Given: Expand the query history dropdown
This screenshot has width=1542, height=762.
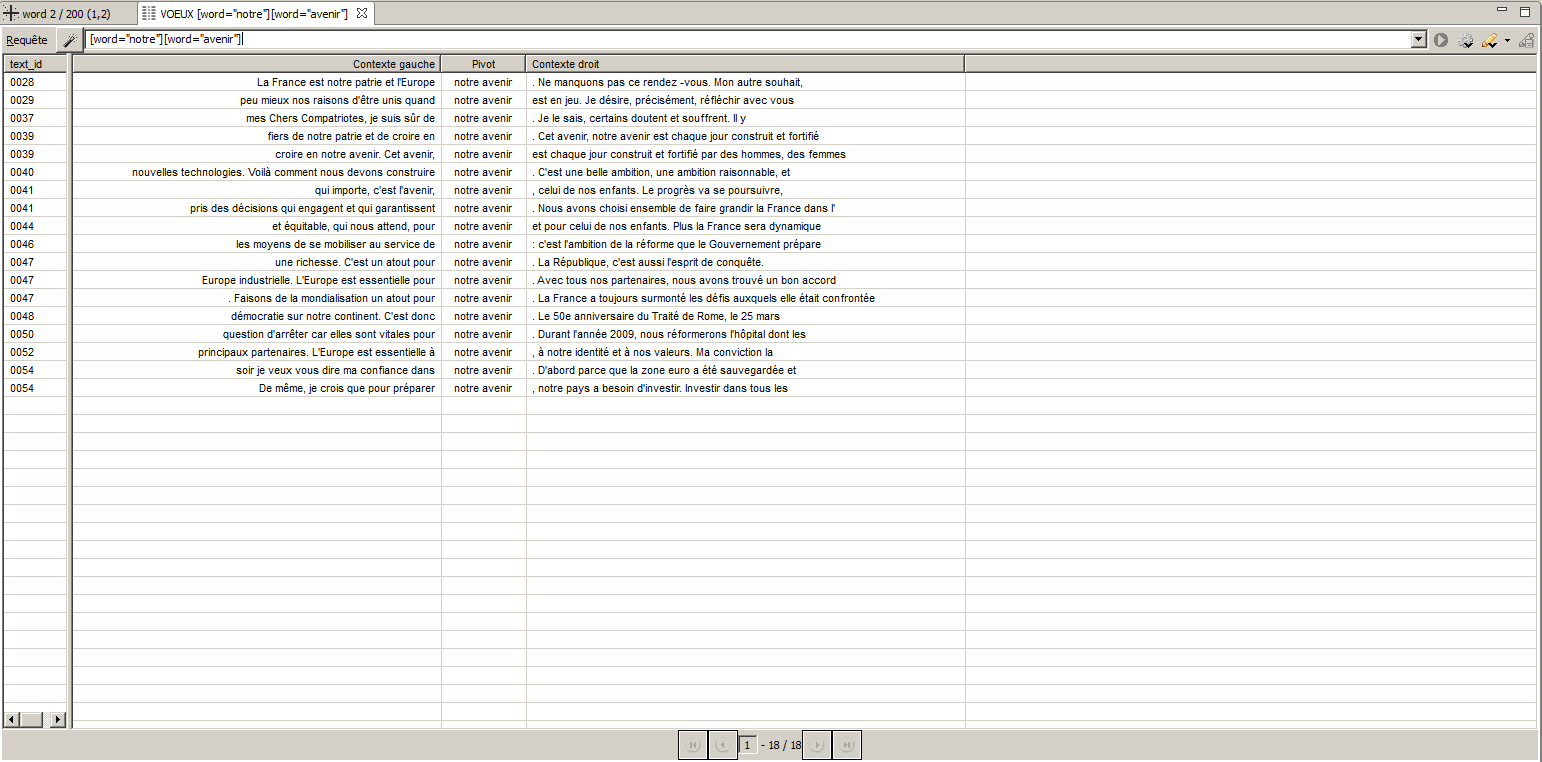Looking at the screenshot, I should pyautogui.click(x=1418, y=40).
